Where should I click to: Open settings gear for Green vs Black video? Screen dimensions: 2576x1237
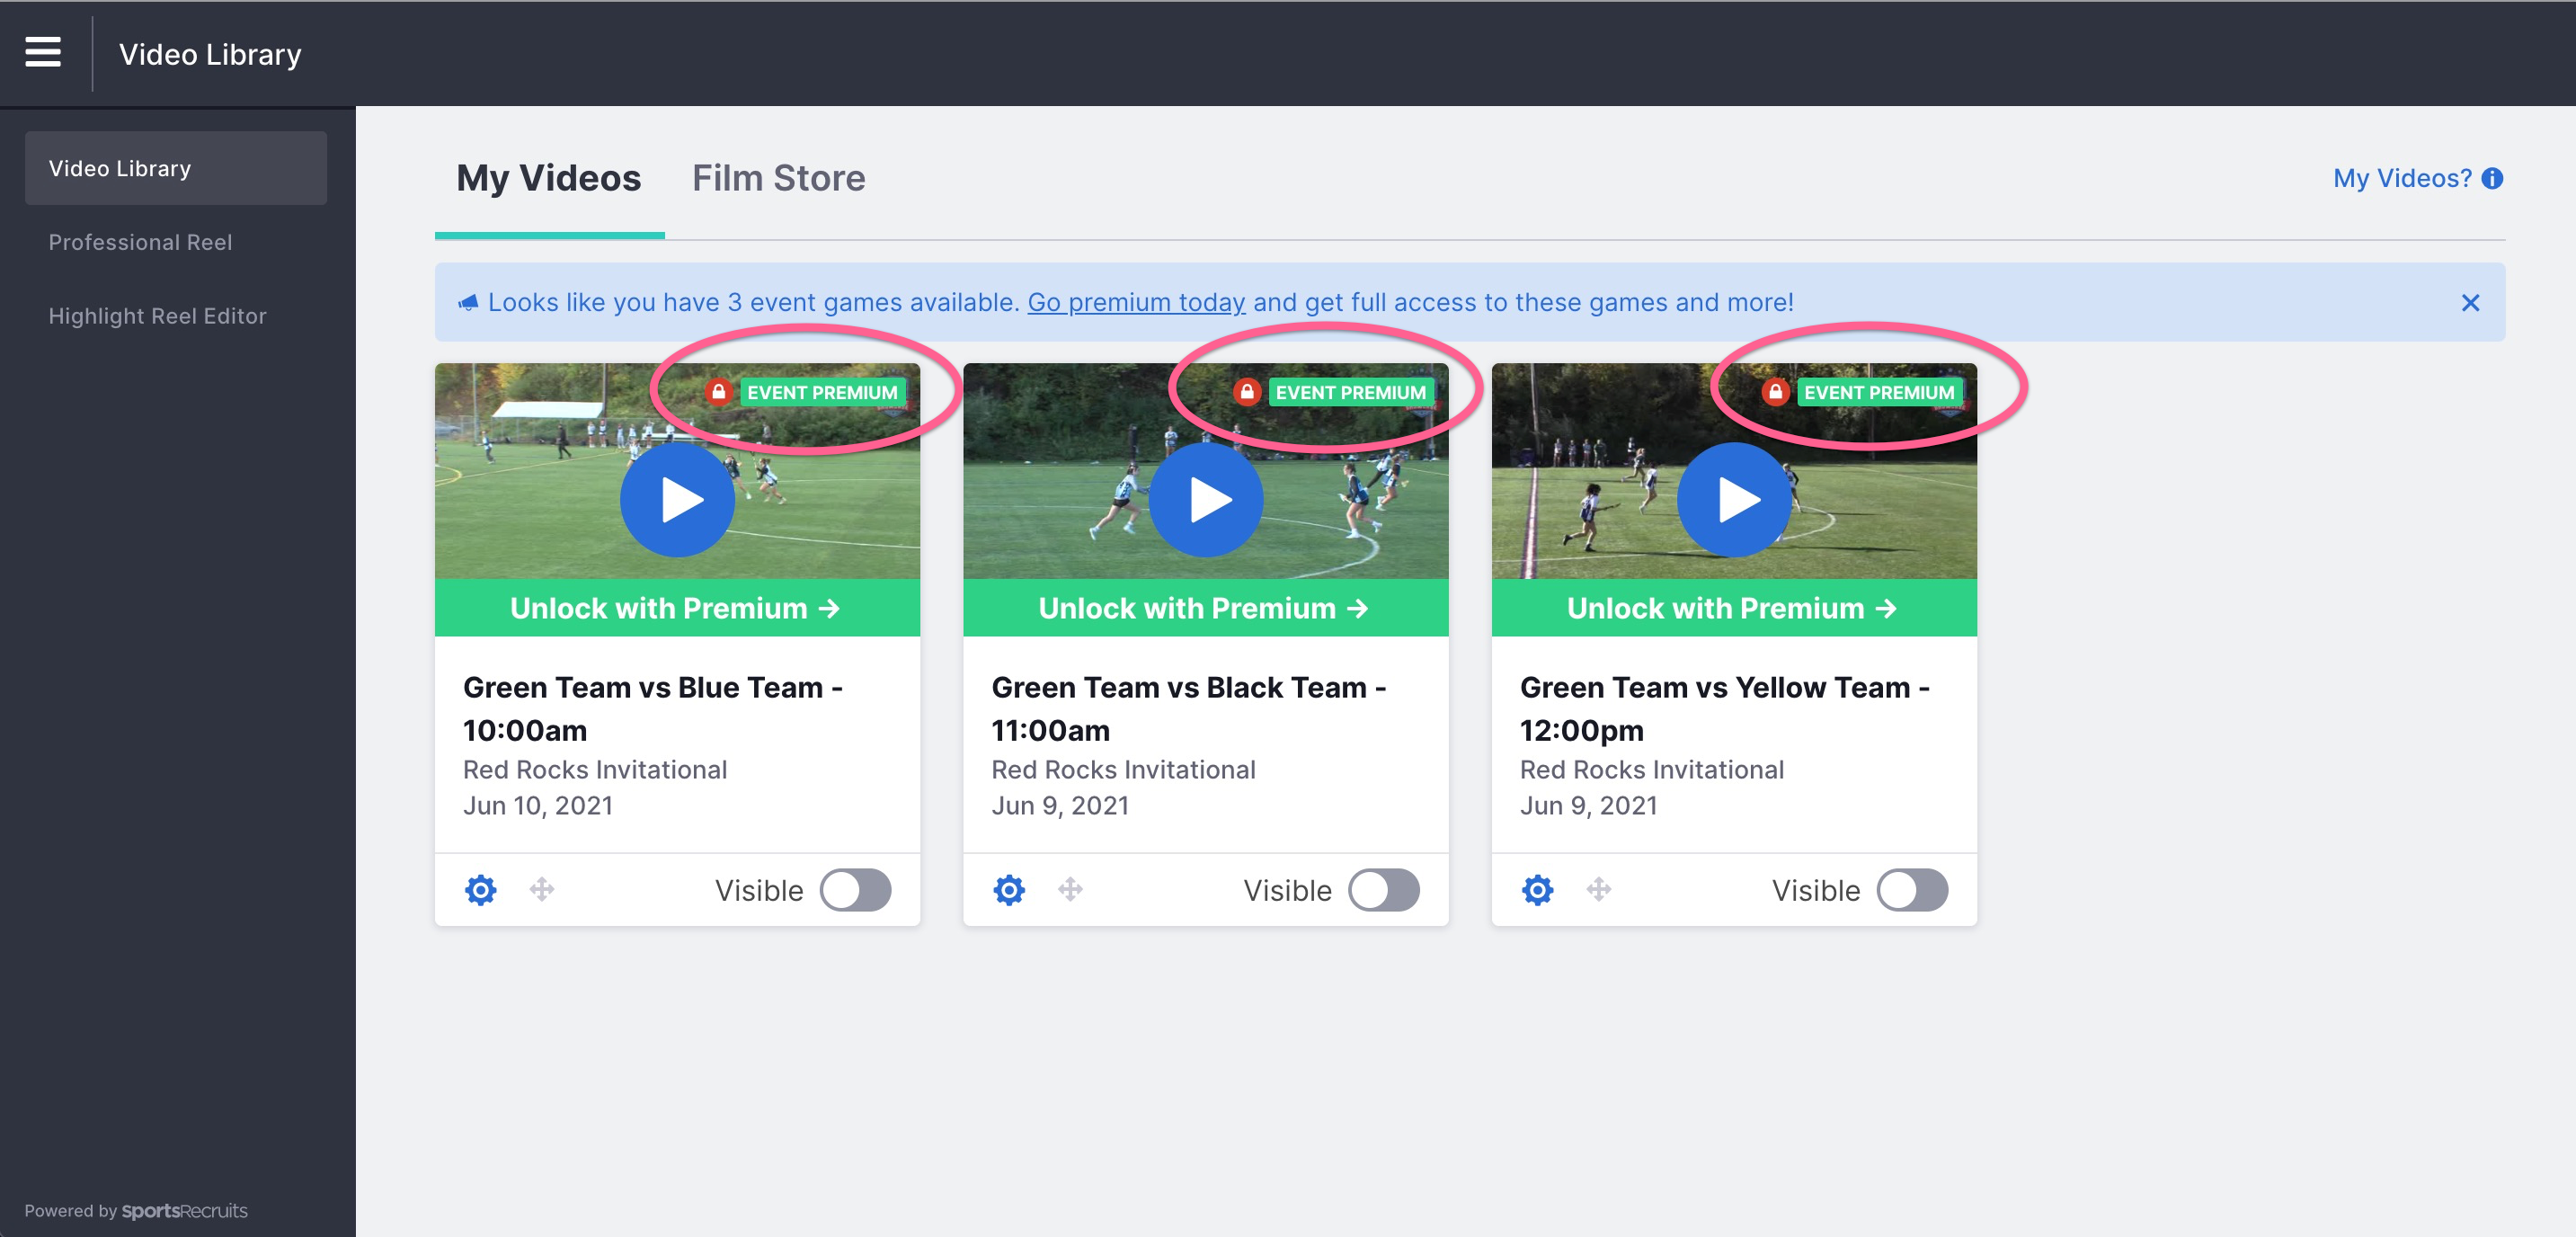pos(1009,889)
